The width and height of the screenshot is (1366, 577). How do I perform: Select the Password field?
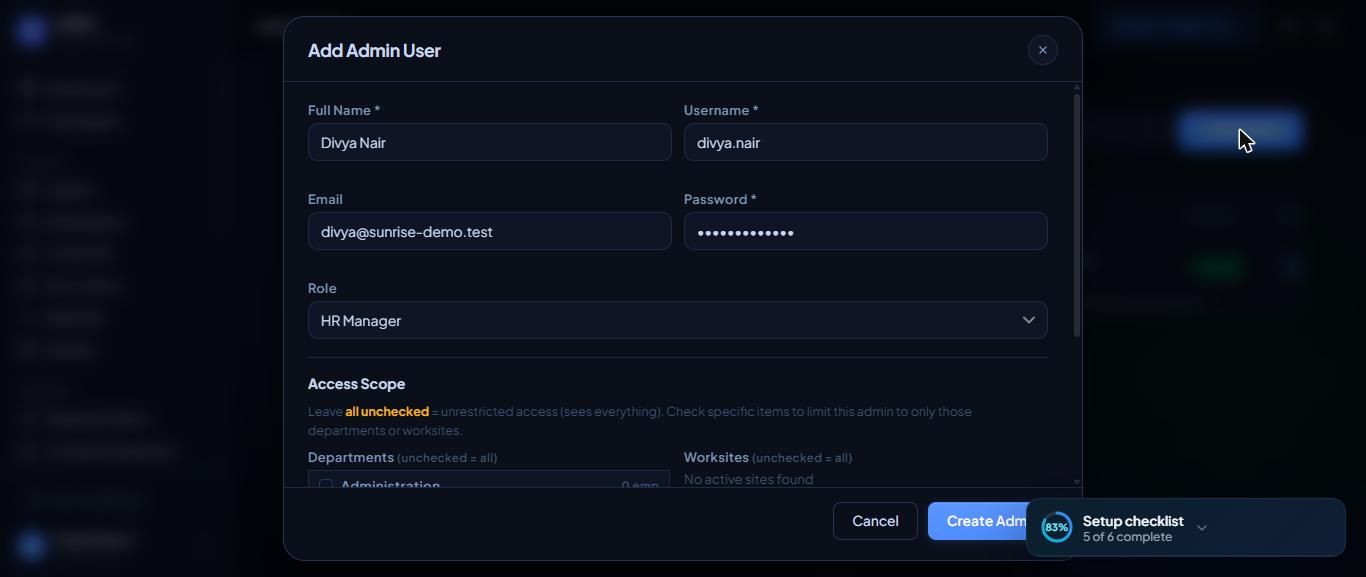point(865,231)
